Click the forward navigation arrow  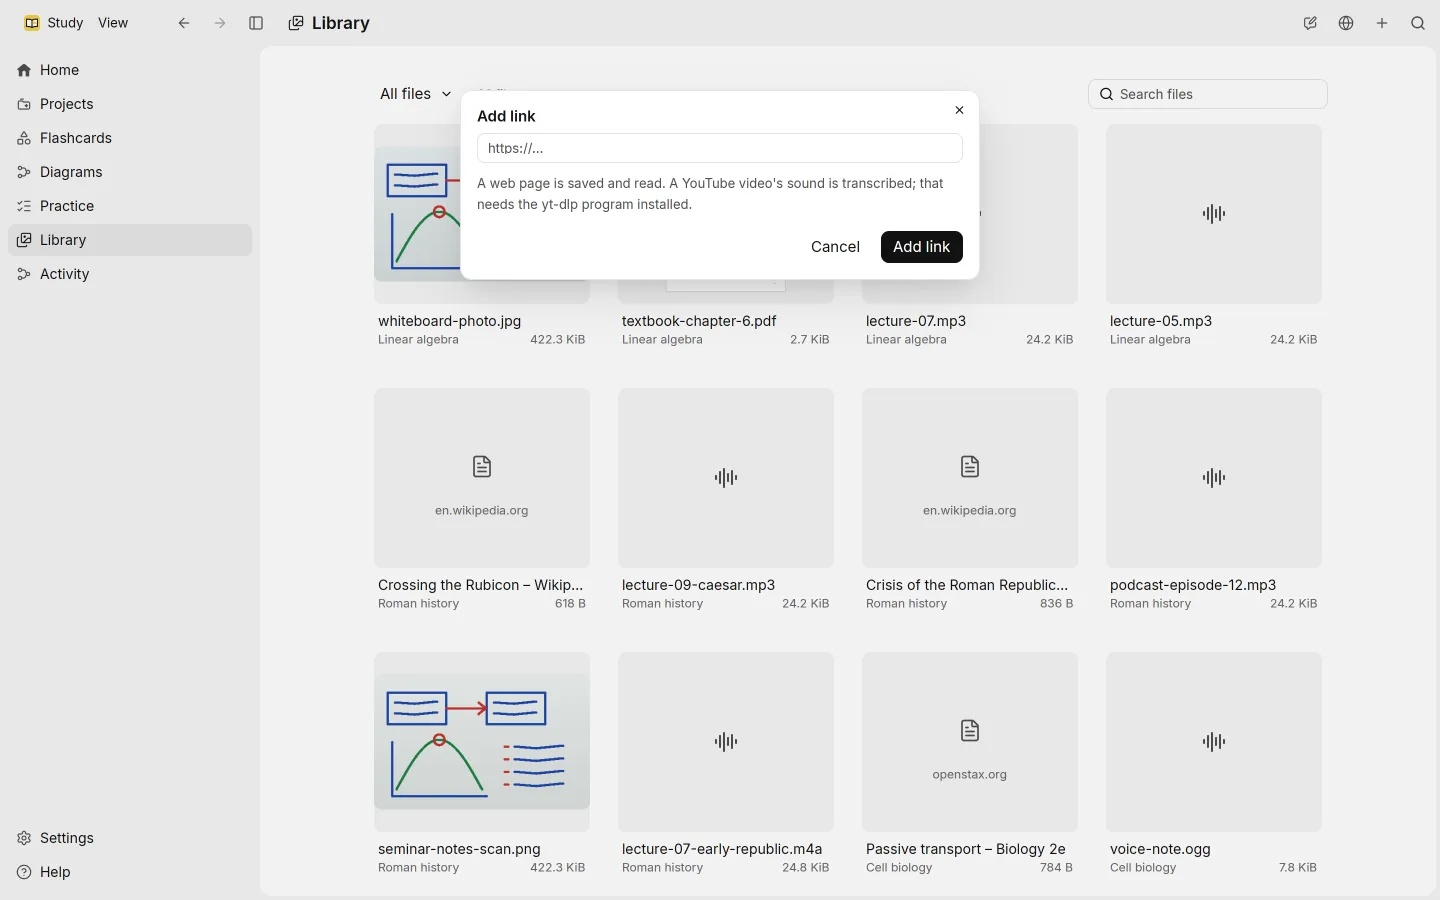pos(220,23)
